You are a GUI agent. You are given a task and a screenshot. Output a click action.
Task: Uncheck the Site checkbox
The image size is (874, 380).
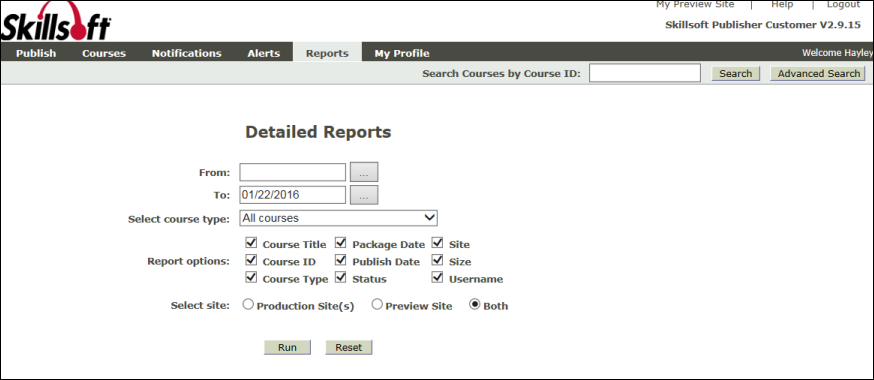438,243
